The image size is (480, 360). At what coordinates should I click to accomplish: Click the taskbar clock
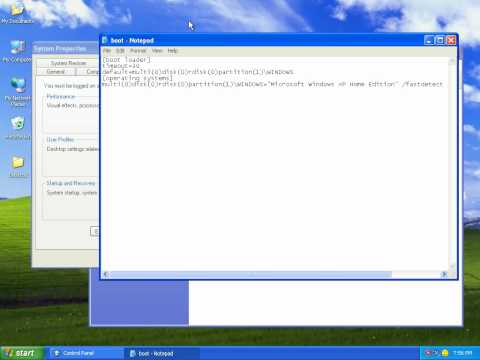(462, 353)
